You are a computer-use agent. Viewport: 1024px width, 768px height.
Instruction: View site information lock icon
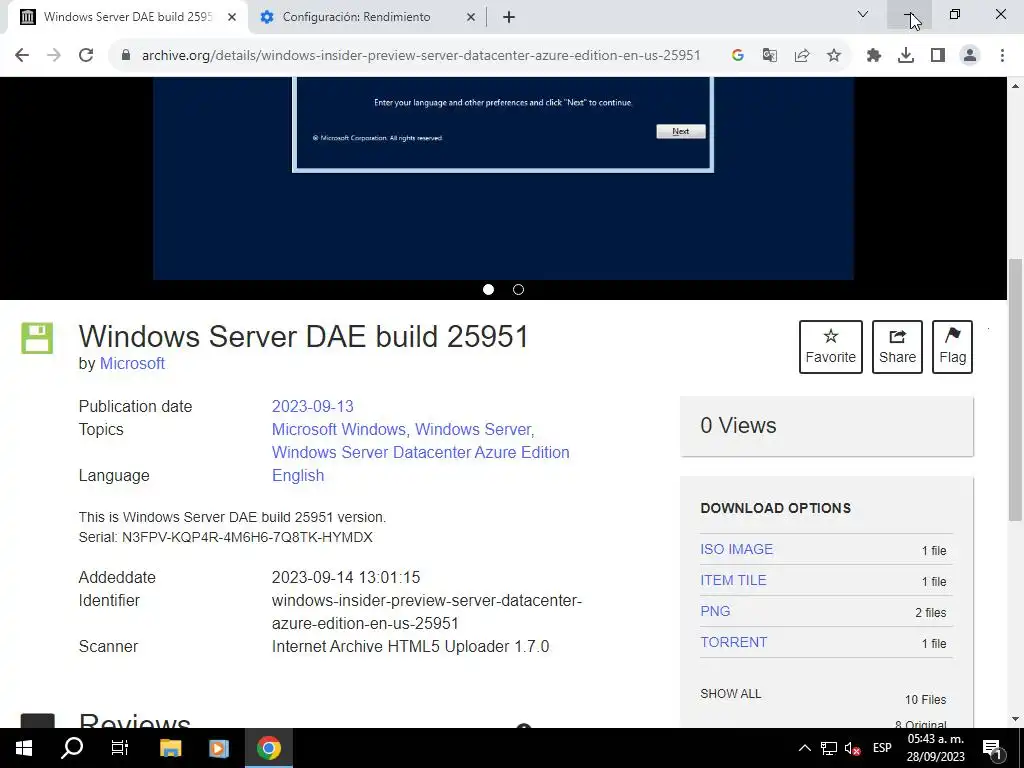(126, 56)
